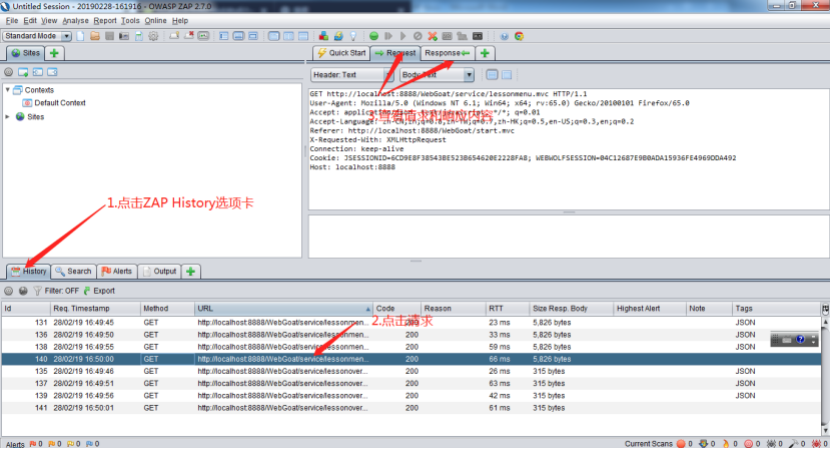The image size is (832, 450).
Task: Open the Help menu
Action: pyautogui.click(x=180, y=21)
